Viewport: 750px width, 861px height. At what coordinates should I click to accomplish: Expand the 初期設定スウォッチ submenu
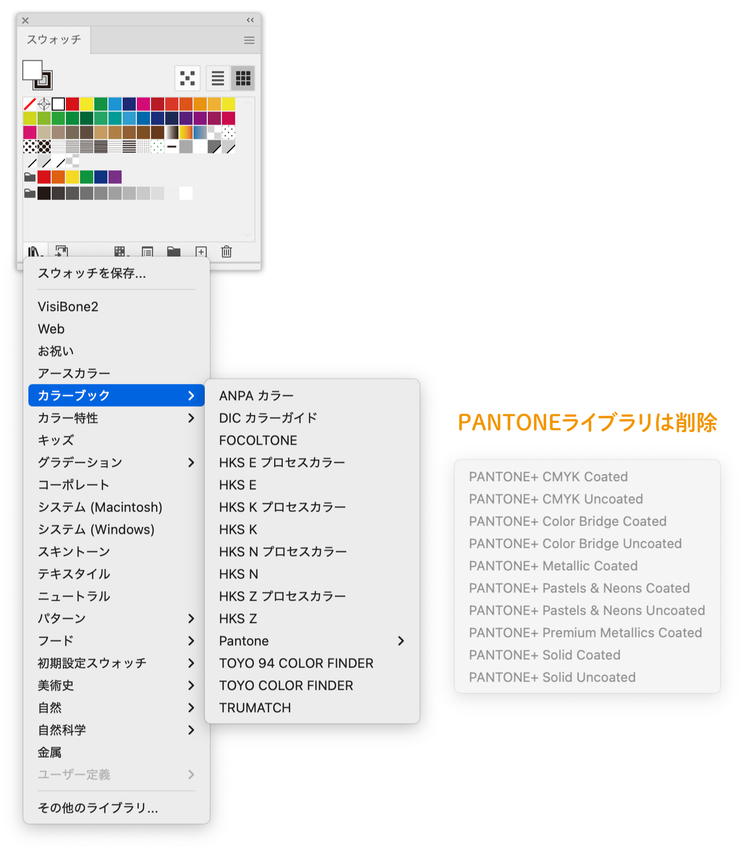pos(116,663)
